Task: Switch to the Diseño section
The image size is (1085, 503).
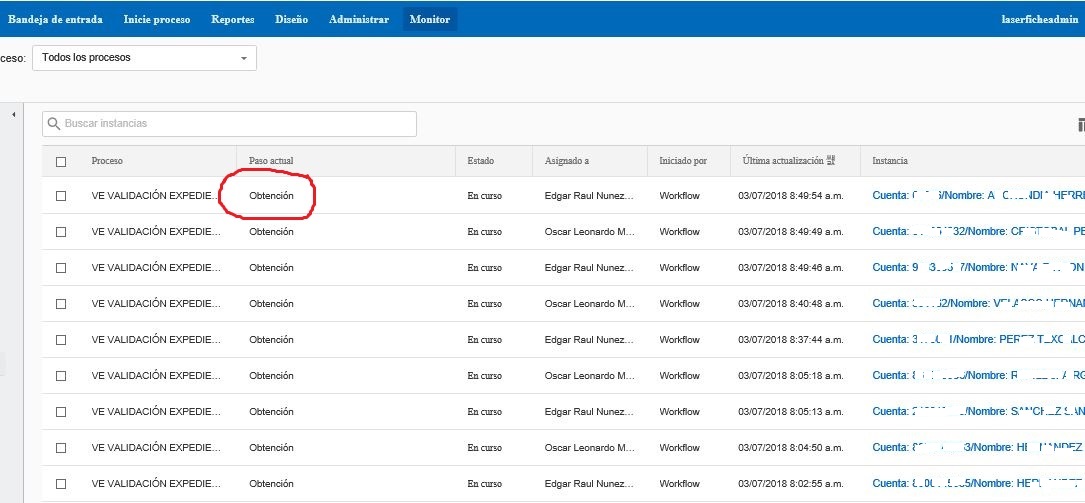Action: (x=291, y=20)
